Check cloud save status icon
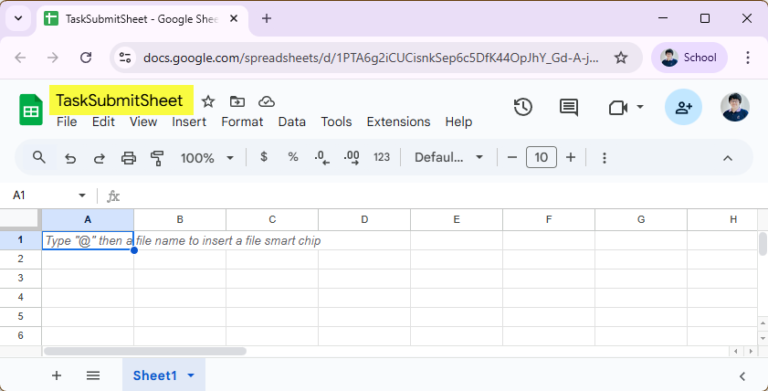The width and height of the screenshot is (768, 391). pos(266,101)
